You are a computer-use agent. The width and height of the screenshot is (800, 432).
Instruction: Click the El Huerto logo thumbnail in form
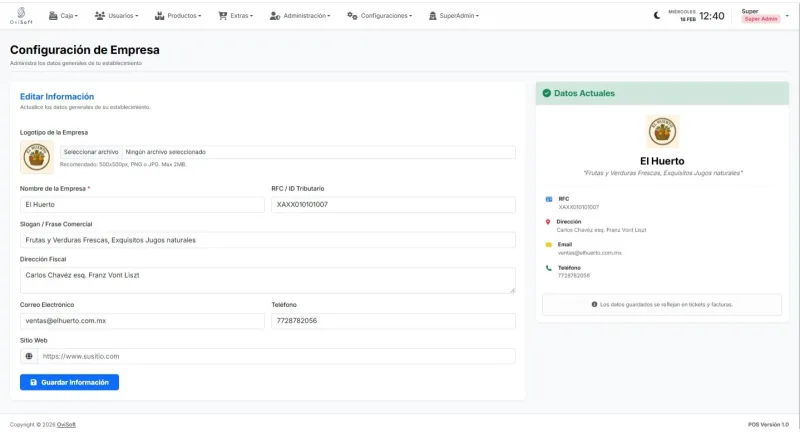point(37,157)
